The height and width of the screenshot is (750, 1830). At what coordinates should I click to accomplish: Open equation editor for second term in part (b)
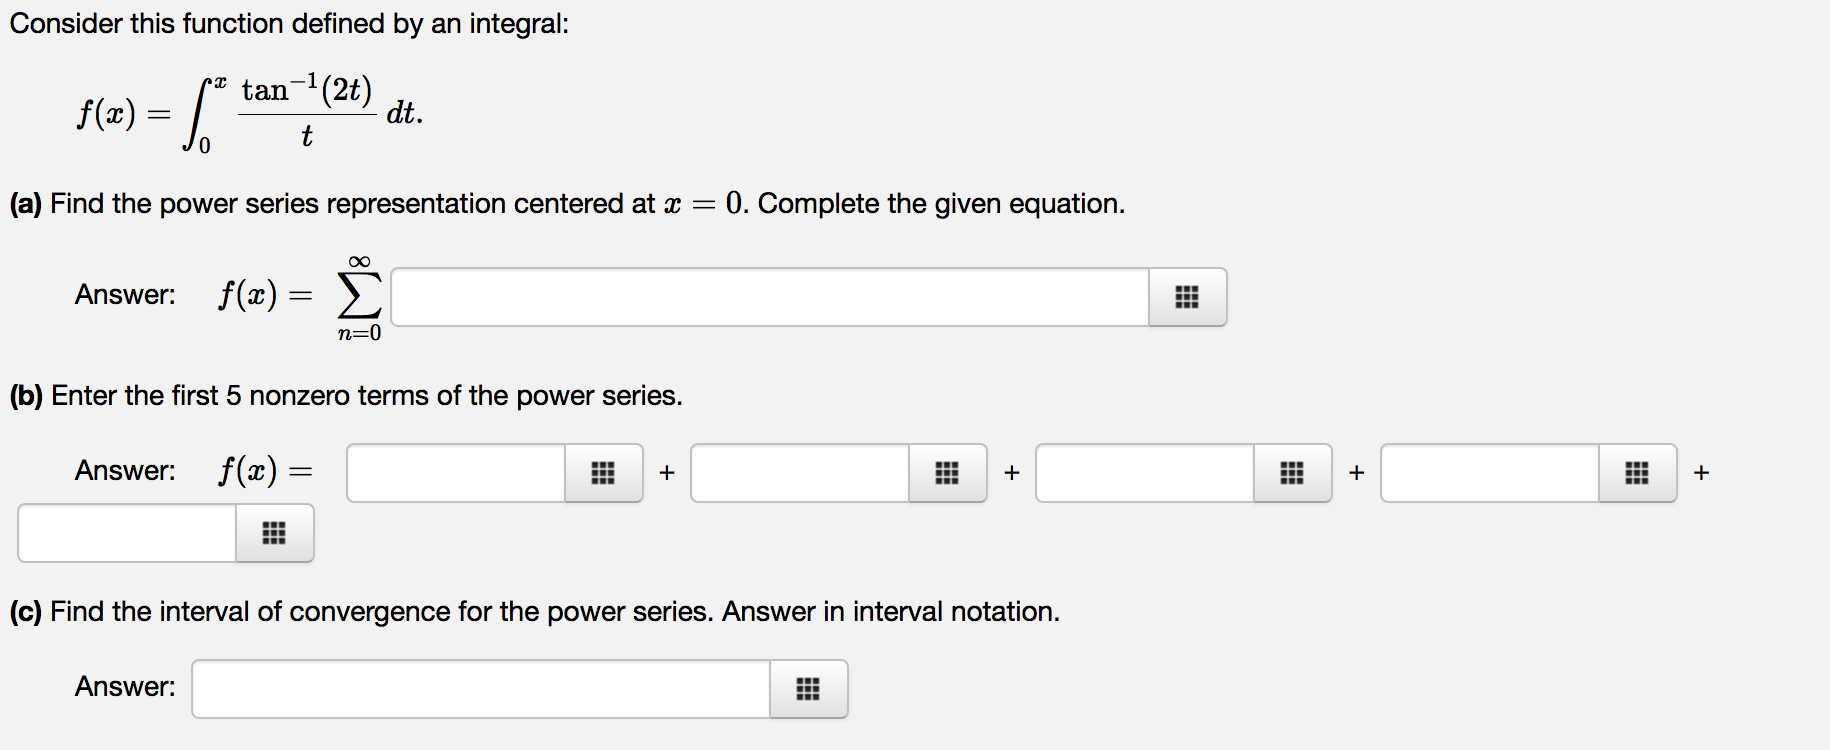948,473
